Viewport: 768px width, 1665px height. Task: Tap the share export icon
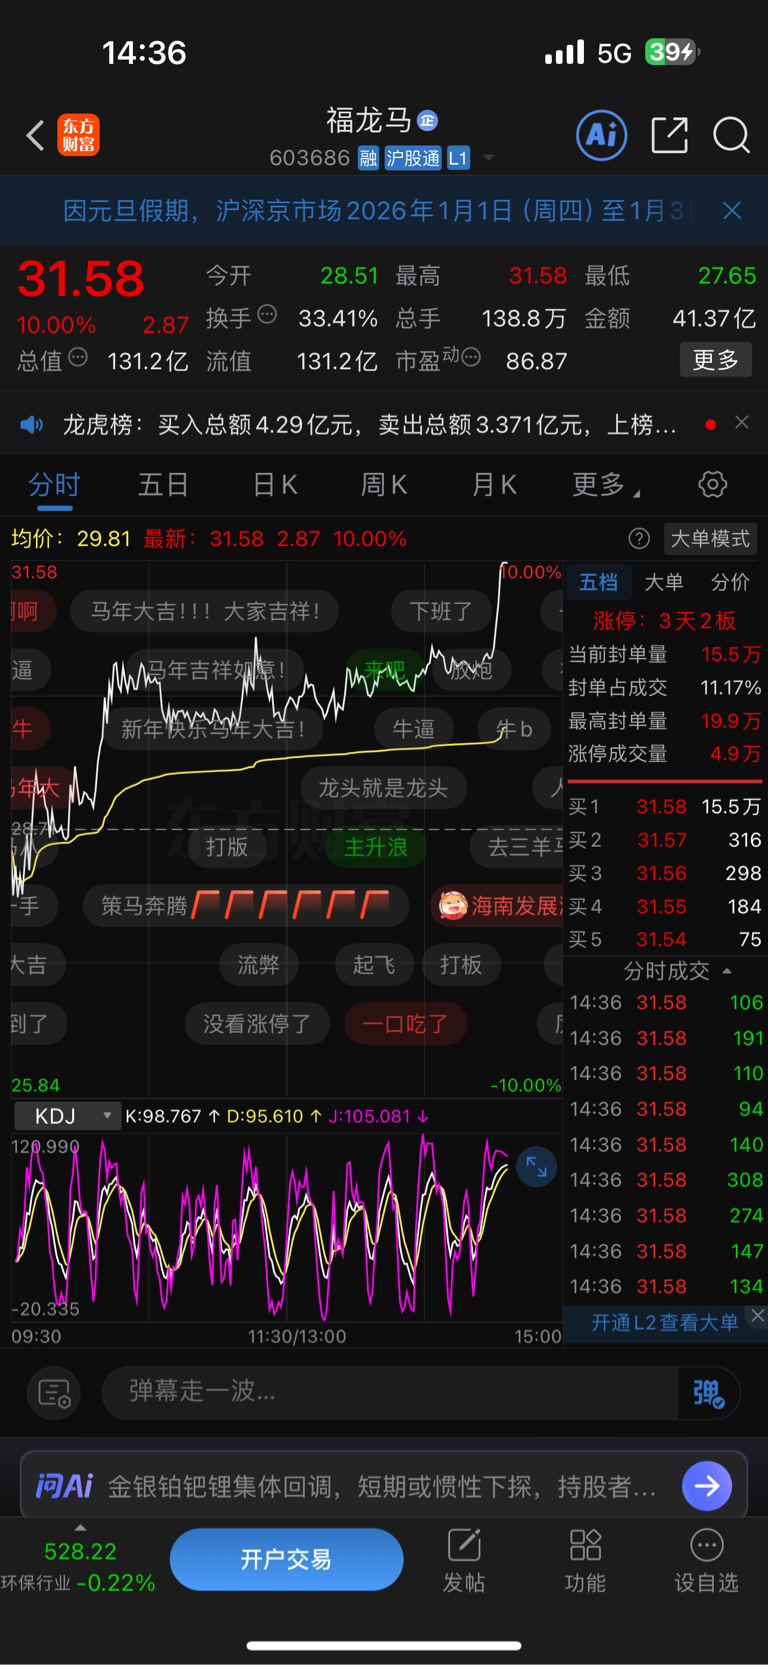click(x=669, y=135)
